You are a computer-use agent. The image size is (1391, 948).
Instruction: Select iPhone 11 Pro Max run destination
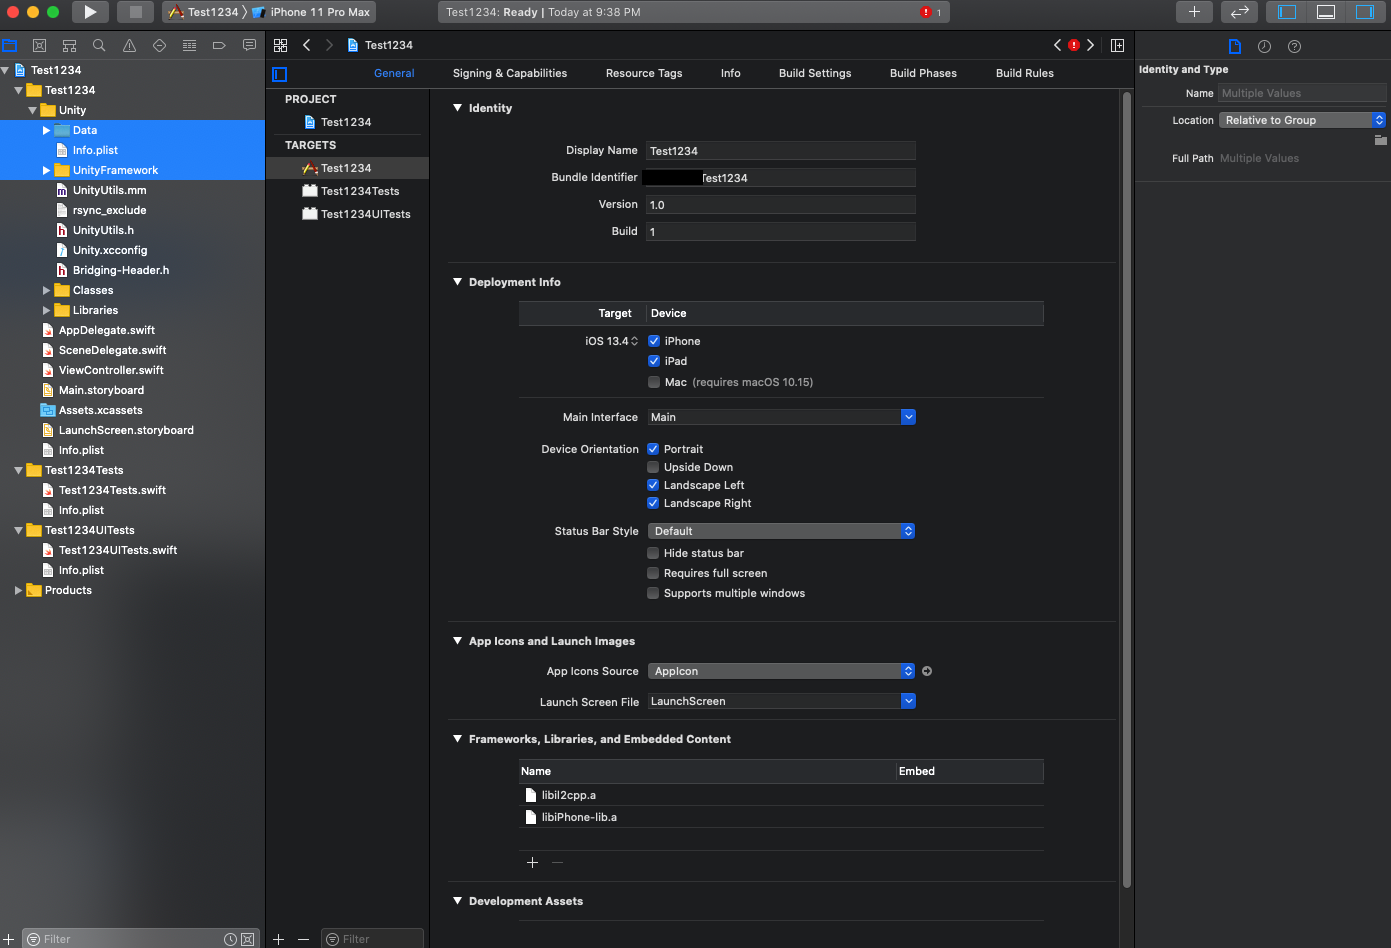point(312,12)
